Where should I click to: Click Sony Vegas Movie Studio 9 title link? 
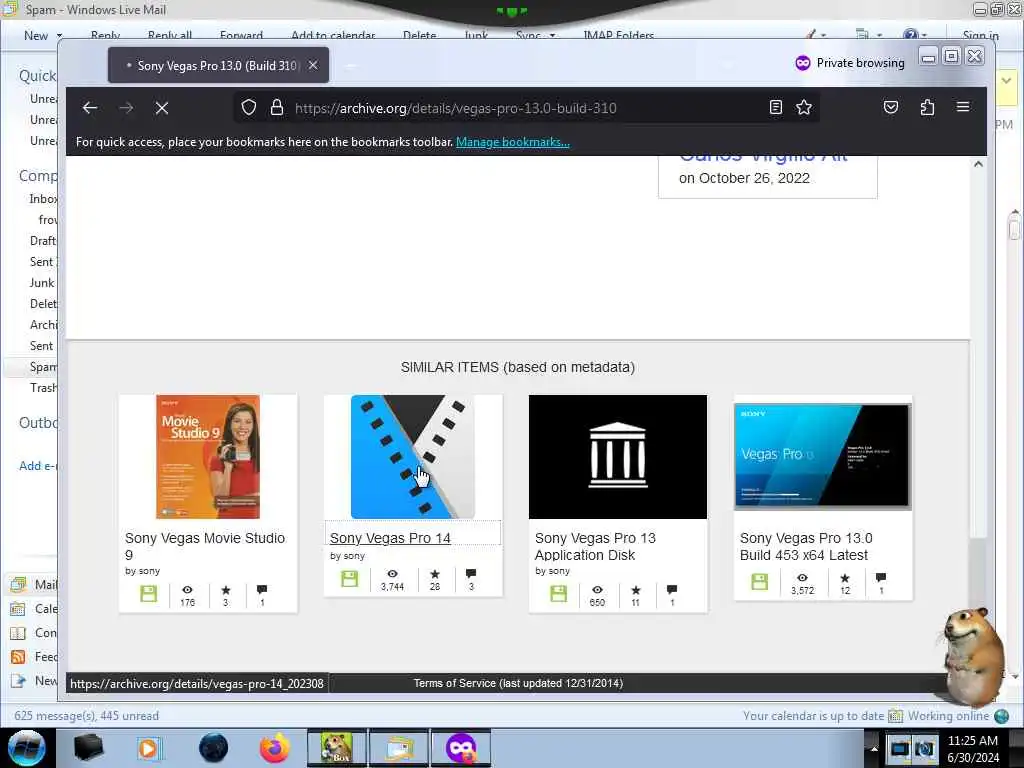(x=205, y=547)
